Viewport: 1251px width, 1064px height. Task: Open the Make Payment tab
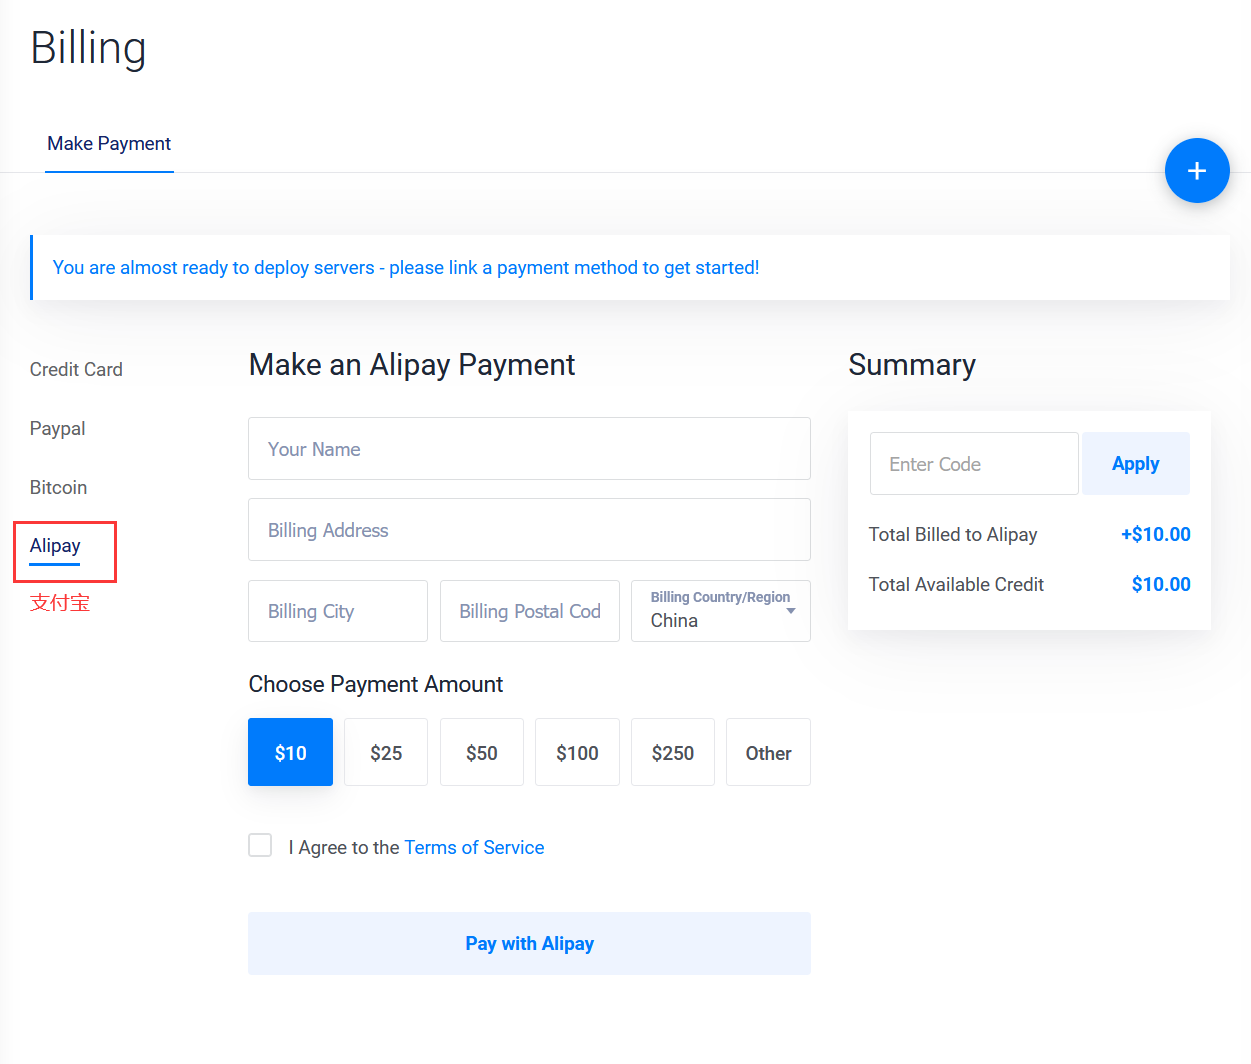tap(109, 144)
